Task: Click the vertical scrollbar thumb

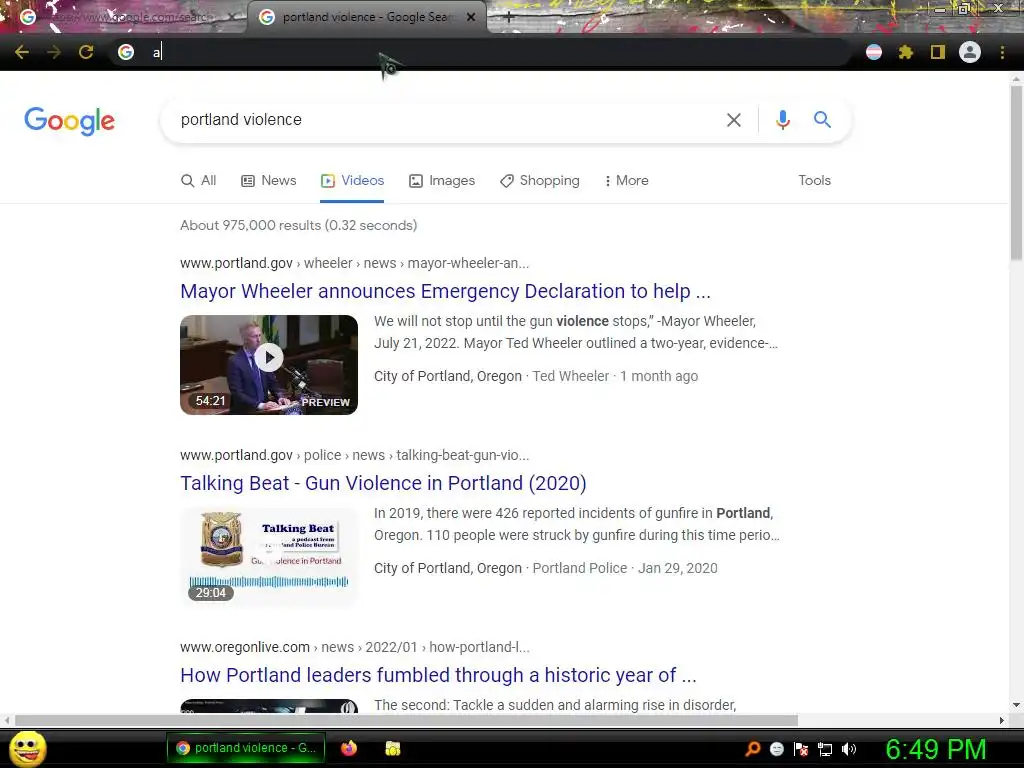Action: [1016, 173]
